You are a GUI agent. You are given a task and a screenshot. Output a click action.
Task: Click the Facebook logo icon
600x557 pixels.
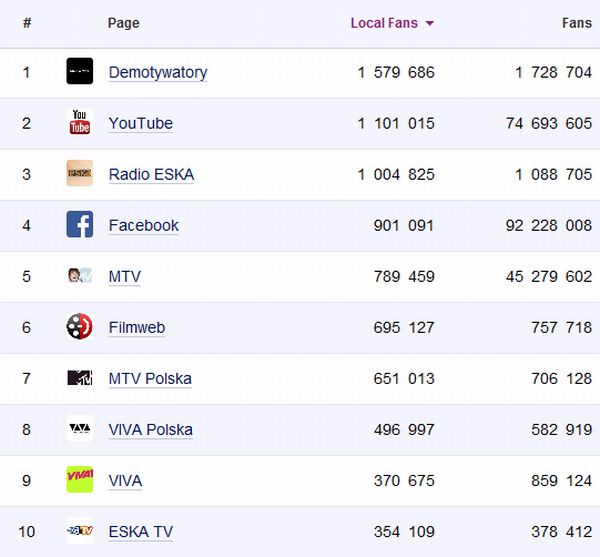pos(80,224)
